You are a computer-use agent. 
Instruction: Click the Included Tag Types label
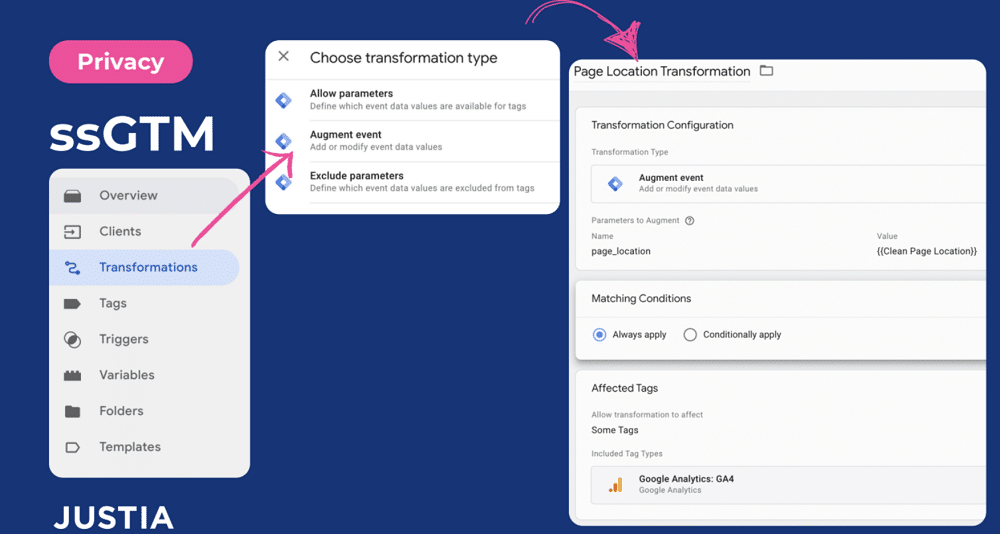627,454
